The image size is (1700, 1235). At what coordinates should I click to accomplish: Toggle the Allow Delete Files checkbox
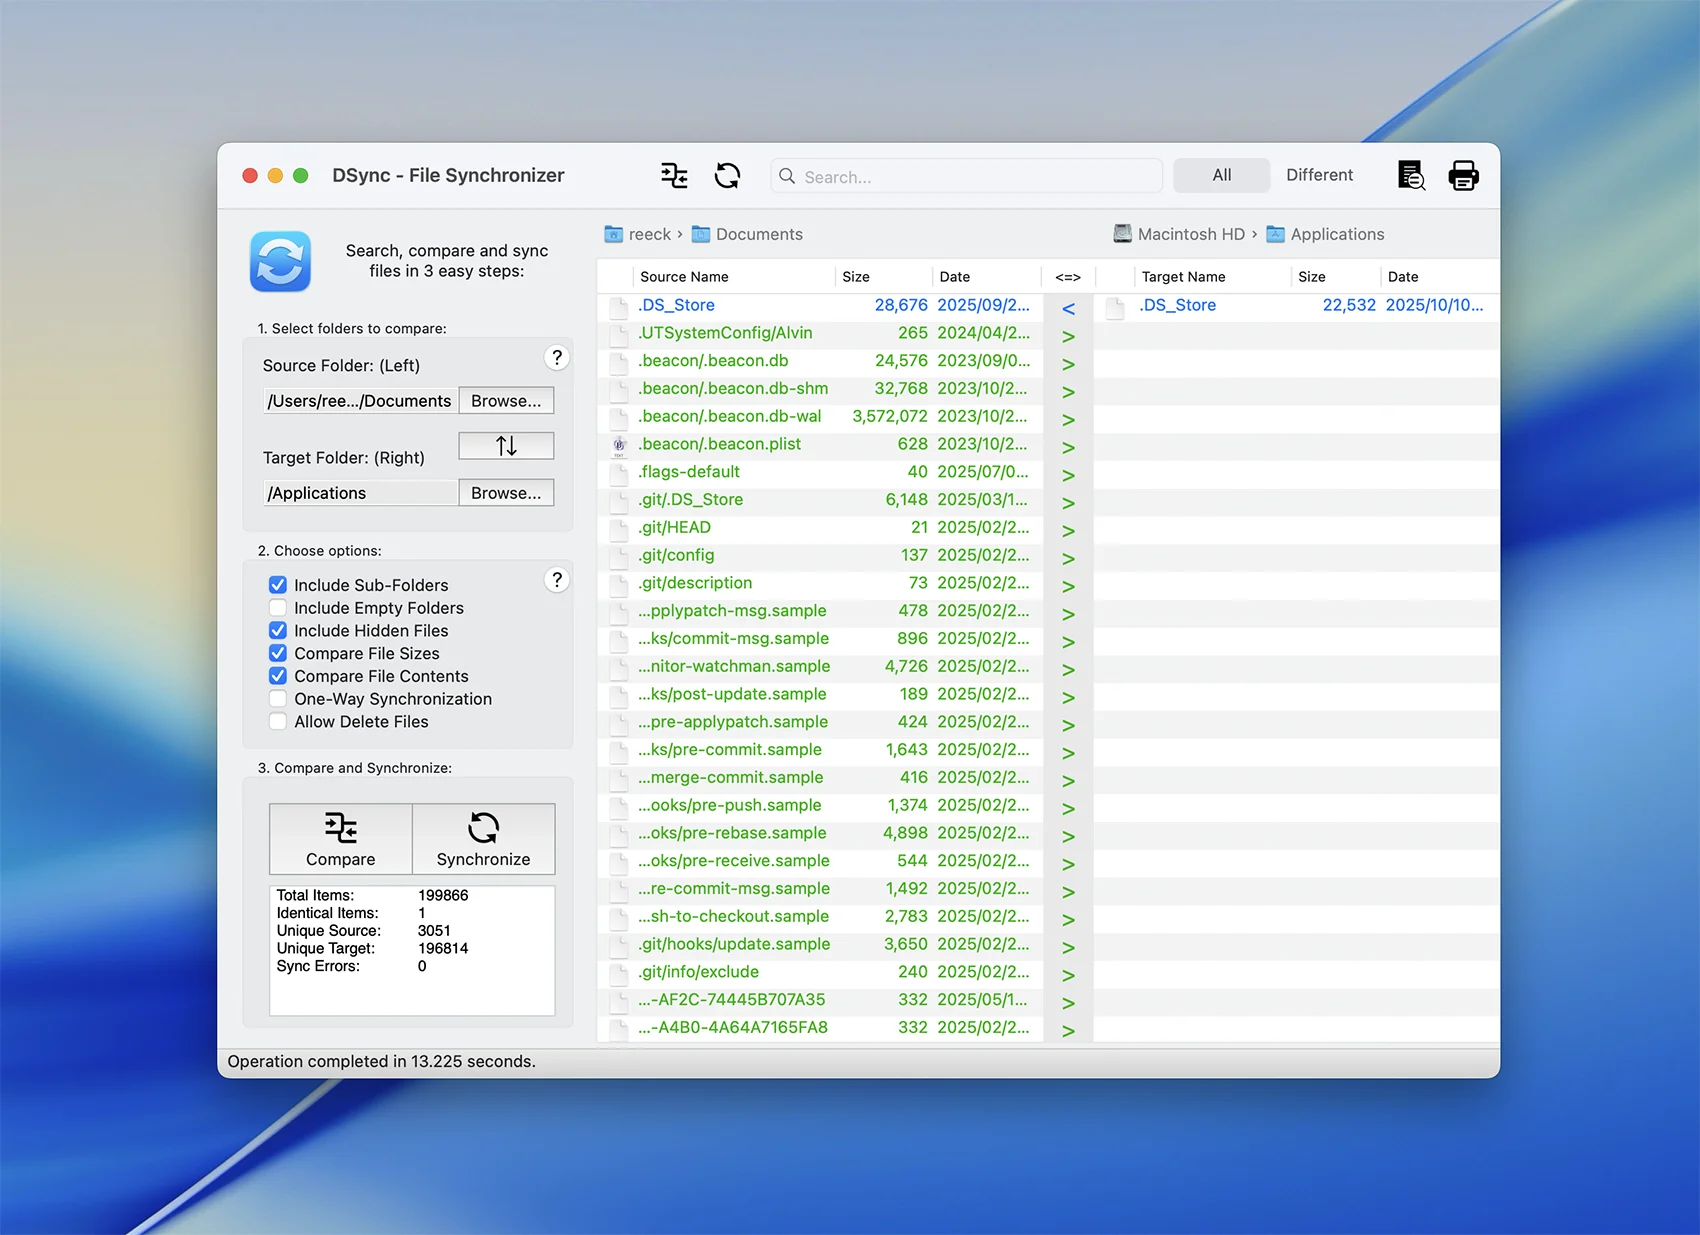(x=278, y=722)
